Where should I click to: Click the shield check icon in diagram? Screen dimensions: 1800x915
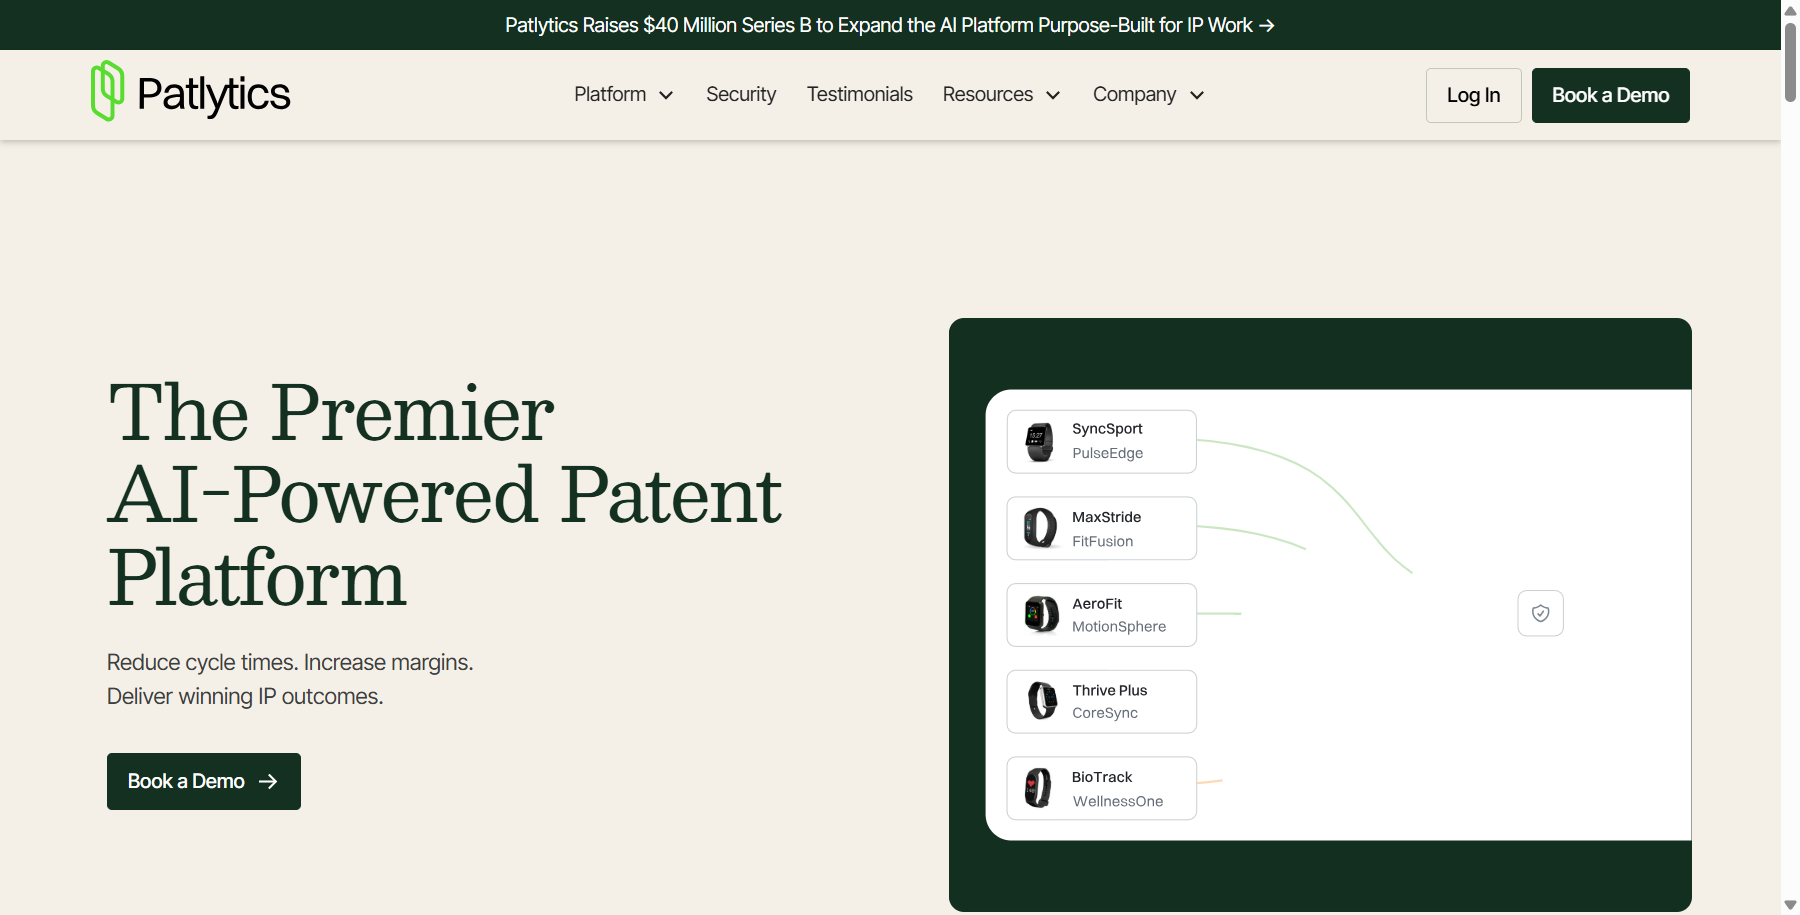[x=1540, y=613]
